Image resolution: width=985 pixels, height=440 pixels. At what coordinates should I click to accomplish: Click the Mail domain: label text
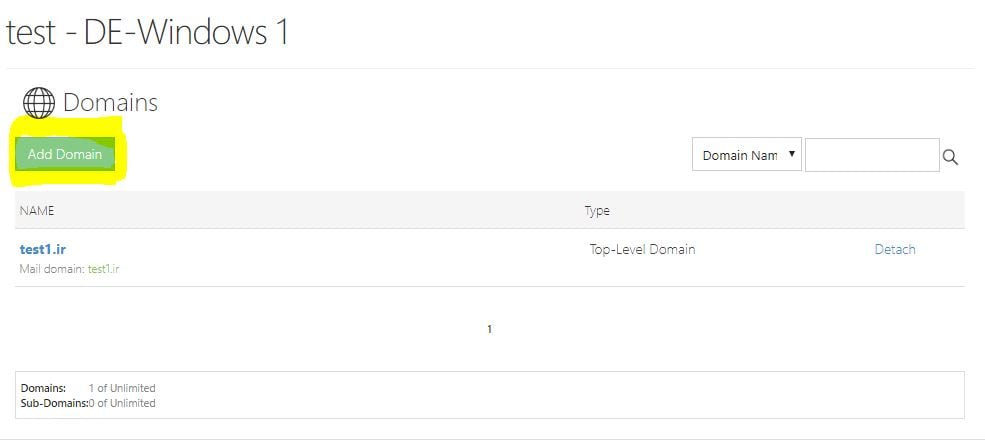[x=53, y=269]
